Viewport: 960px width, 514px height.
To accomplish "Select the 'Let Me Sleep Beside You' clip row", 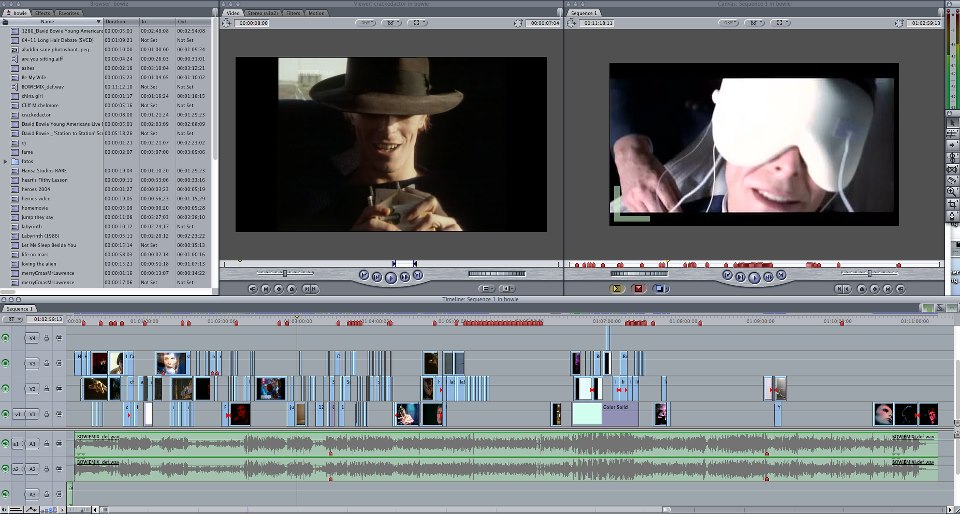I will tap(106, 245).
